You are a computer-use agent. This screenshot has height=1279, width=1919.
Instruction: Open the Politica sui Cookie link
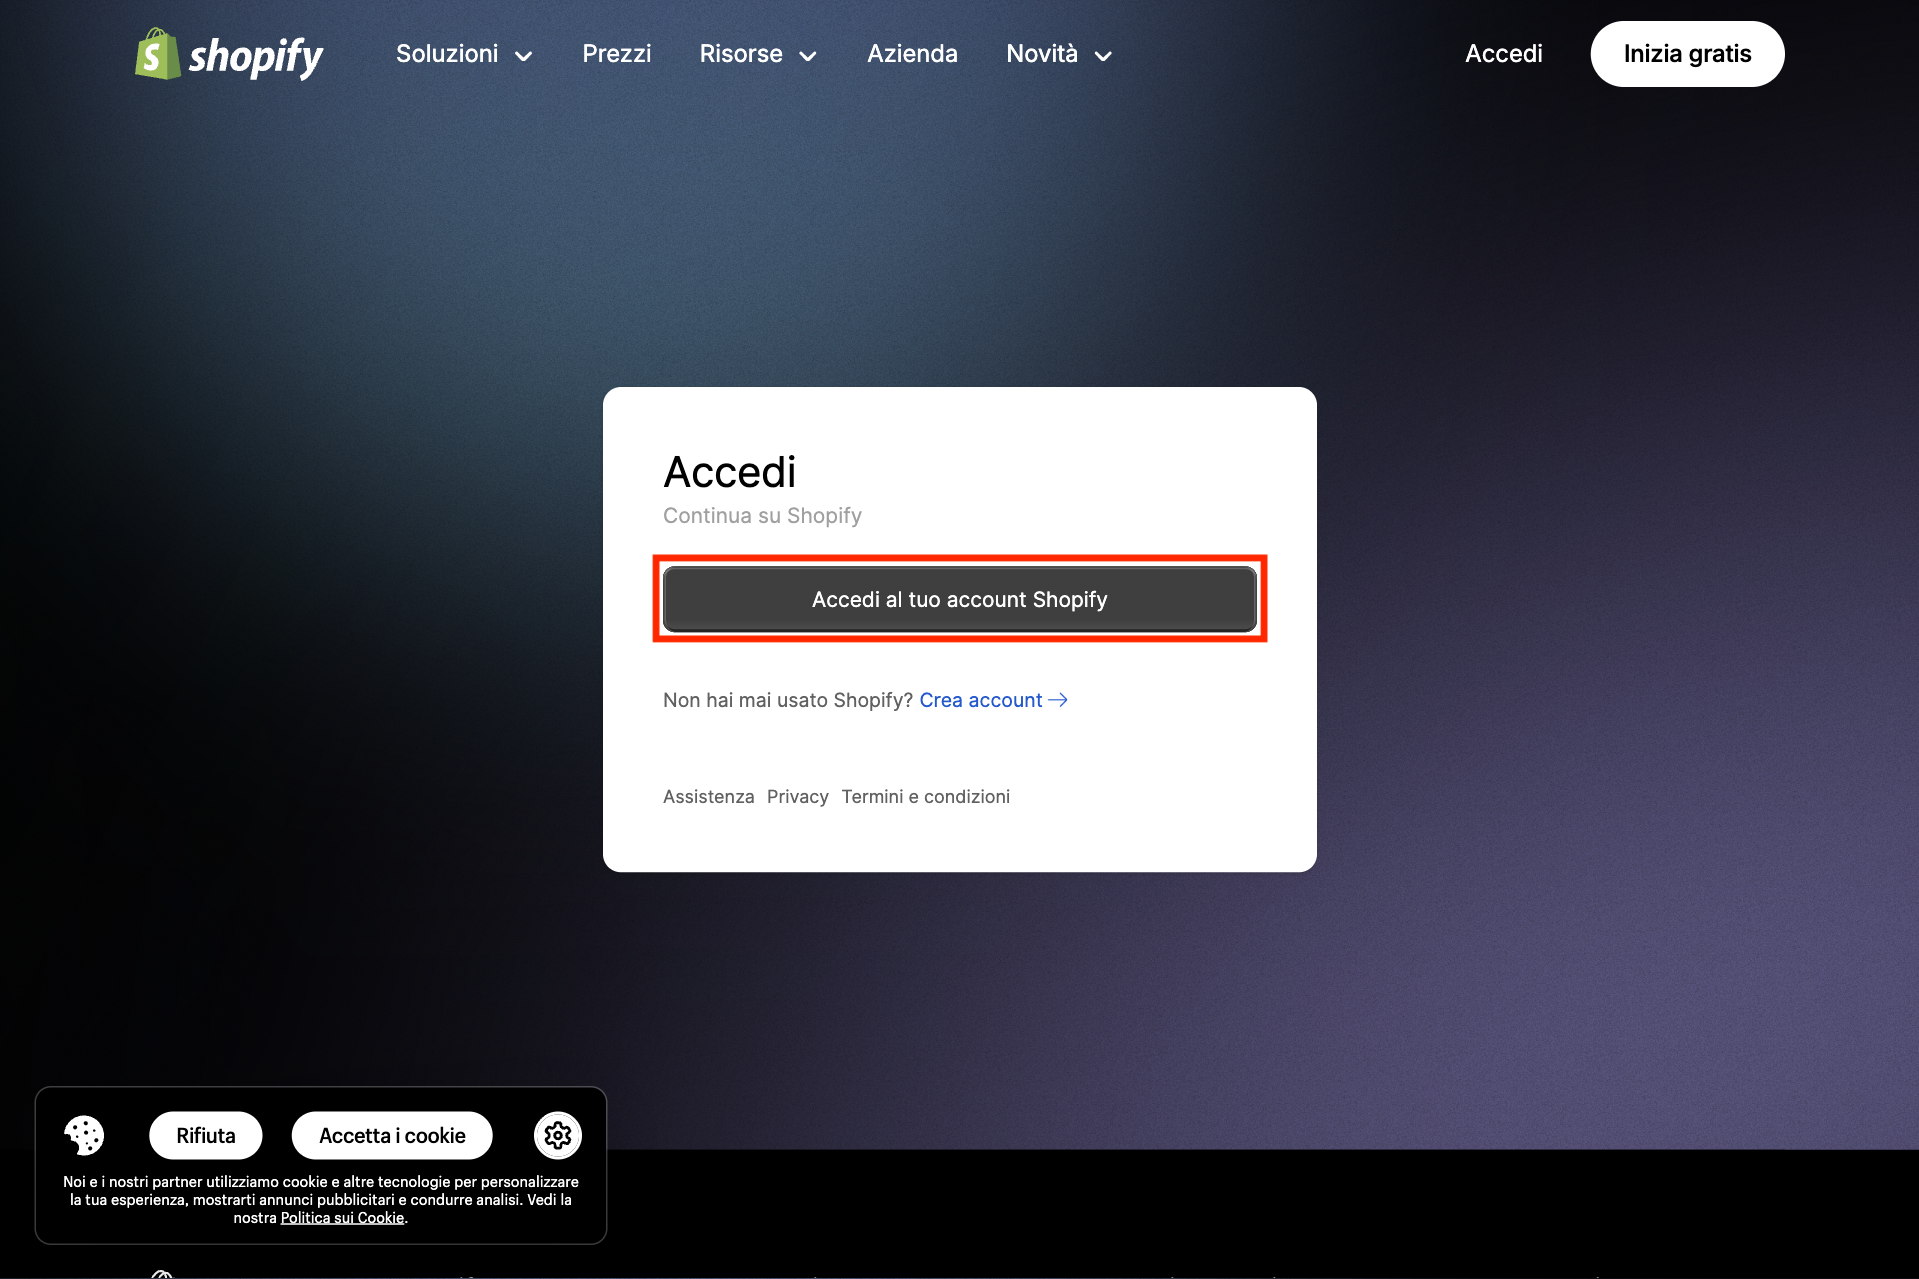click(x=343, y=1217)
